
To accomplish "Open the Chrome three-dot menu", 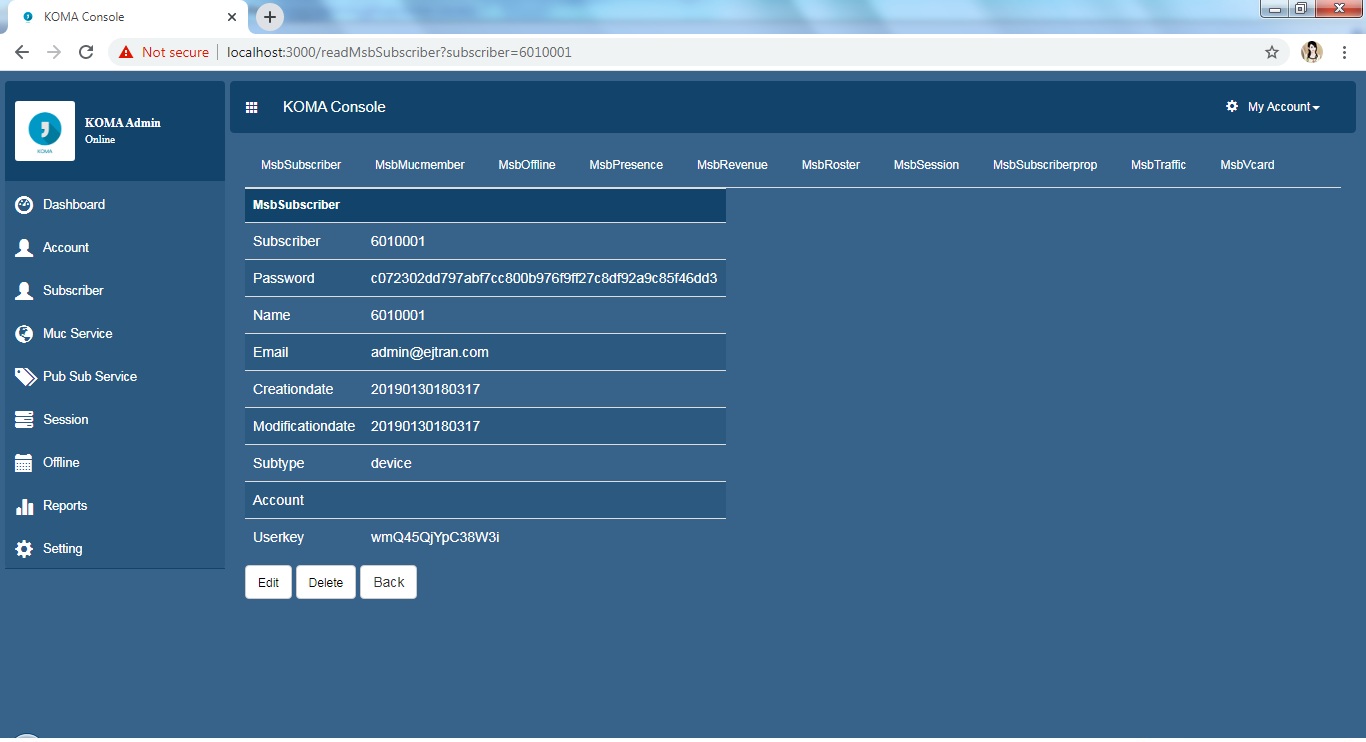I will click(x=1345, y=51).
